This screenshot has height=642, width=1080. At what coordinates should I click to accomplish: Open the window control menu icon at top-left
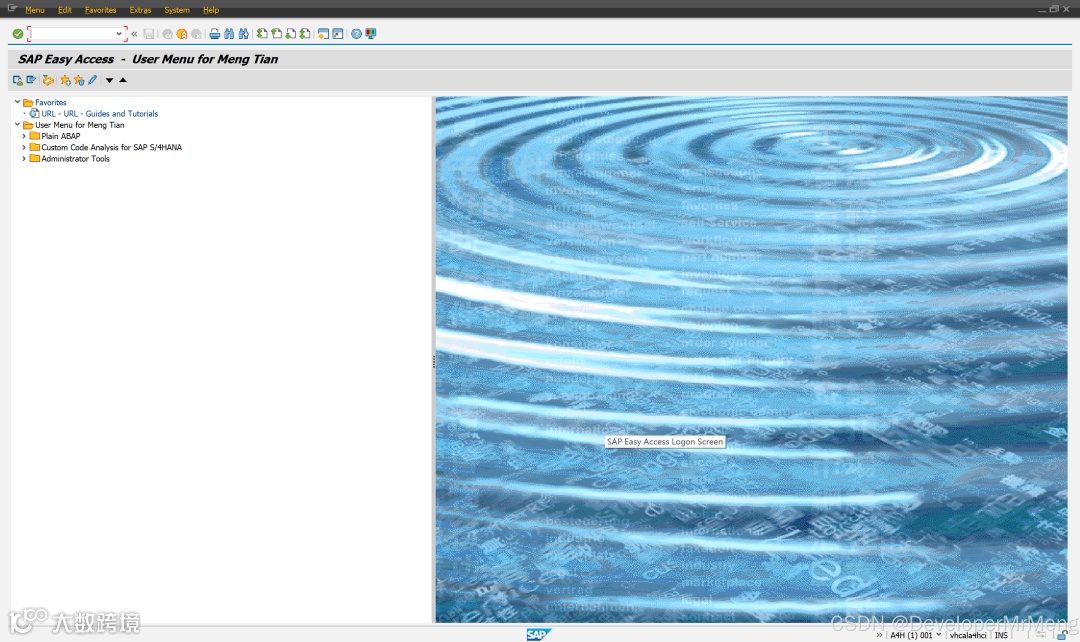point(12,8)
